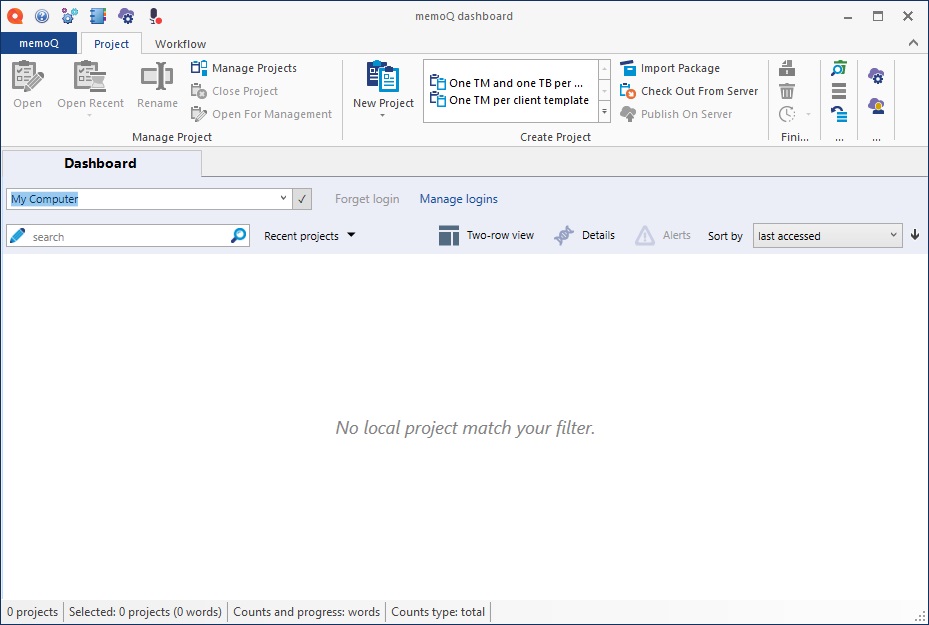929x625 pixels.
Task: Click Close Project in the ribbon
Action: click(234, 91)
